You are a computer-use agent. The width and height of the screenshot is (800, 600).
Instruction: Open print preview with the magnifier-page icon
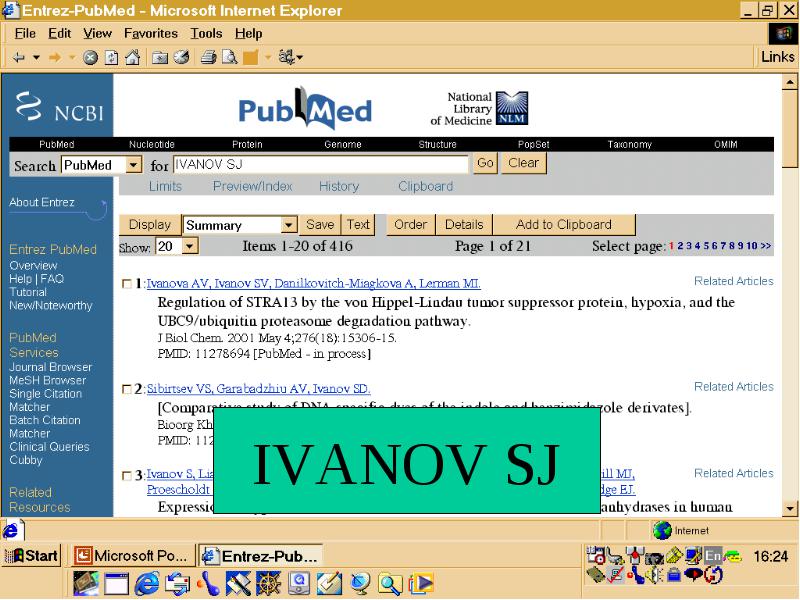[230, 57]
